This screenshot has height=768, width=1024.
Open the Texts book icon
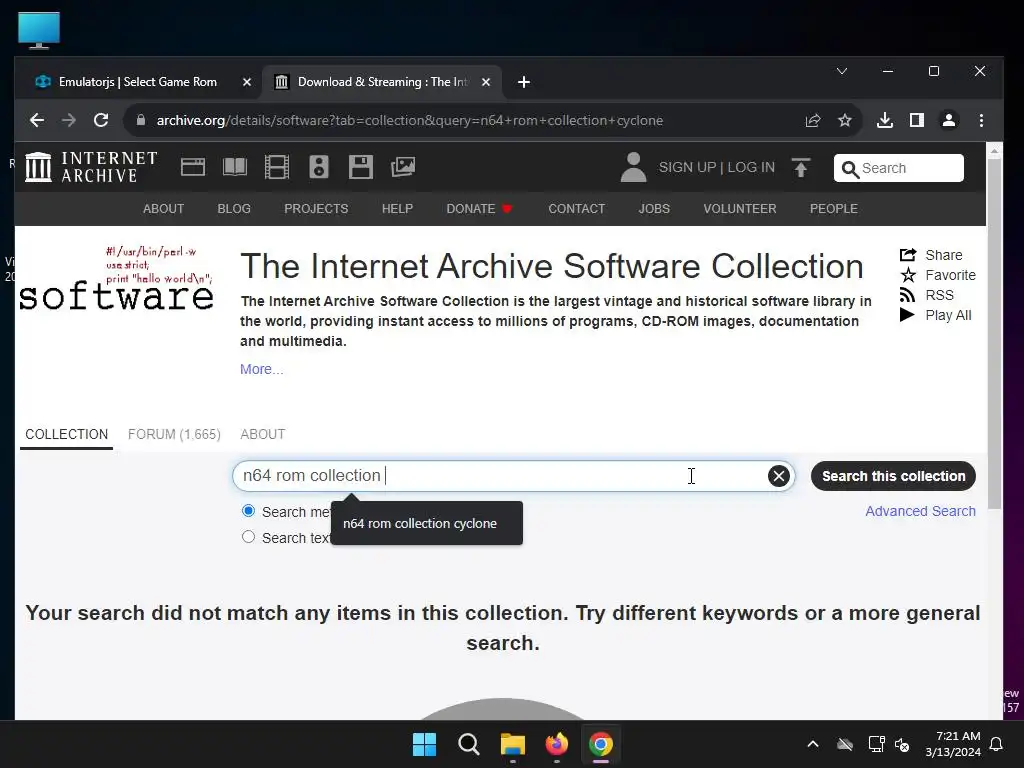tap(234, 167)
